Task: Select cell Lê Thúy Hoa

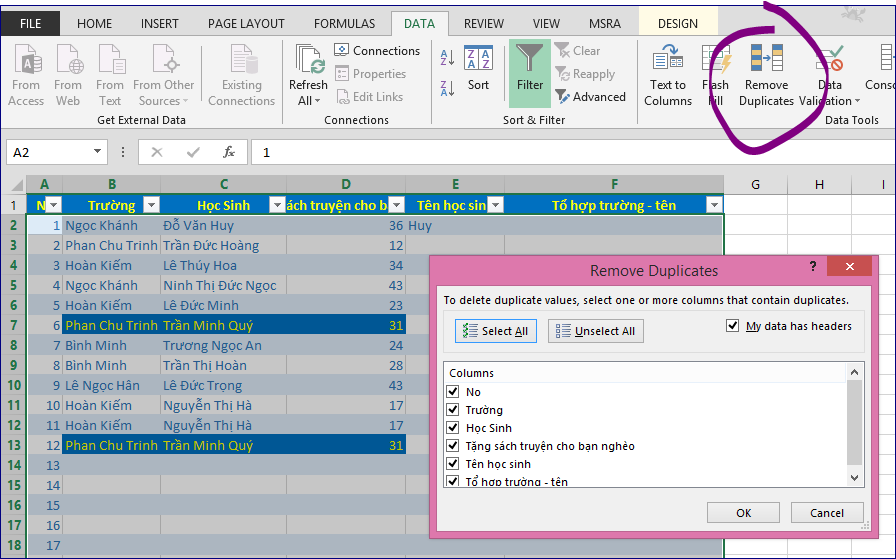Action: click(x=223, y=265)
